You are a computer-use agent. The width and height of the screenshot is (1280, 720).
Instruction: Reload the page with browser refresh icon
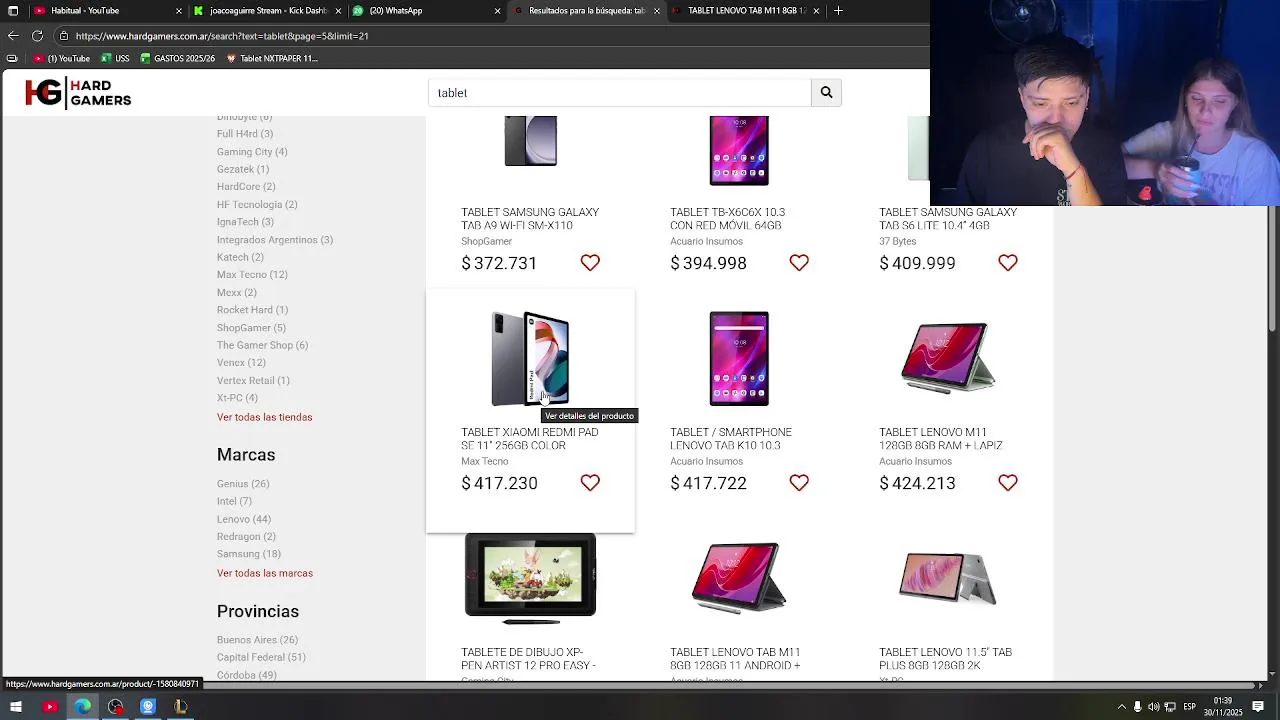point(37,35)
